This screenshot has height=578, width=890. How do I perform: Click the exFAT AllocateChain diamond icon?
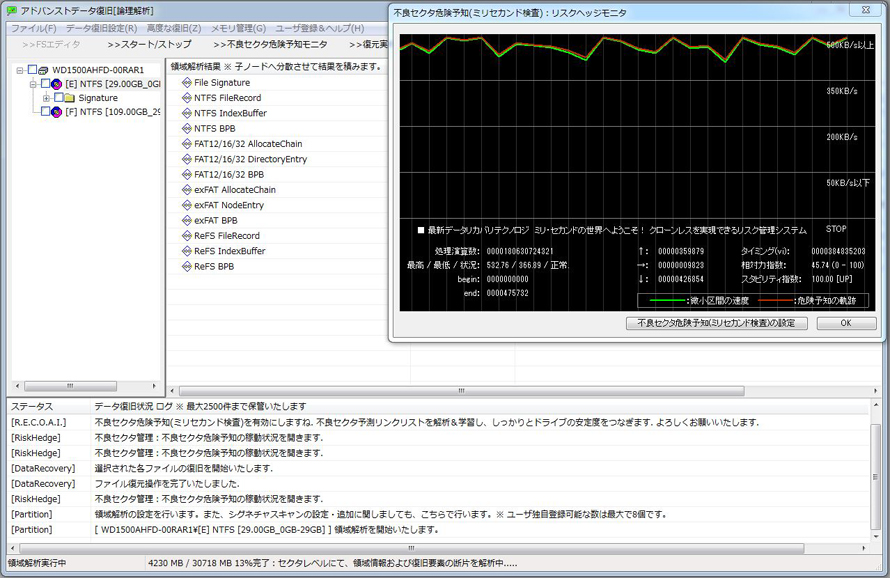coord(187,190)
